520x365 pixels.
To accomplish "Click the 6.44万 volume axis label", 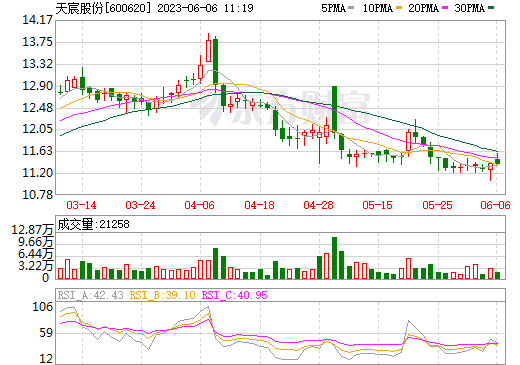I will click(36, 254).
